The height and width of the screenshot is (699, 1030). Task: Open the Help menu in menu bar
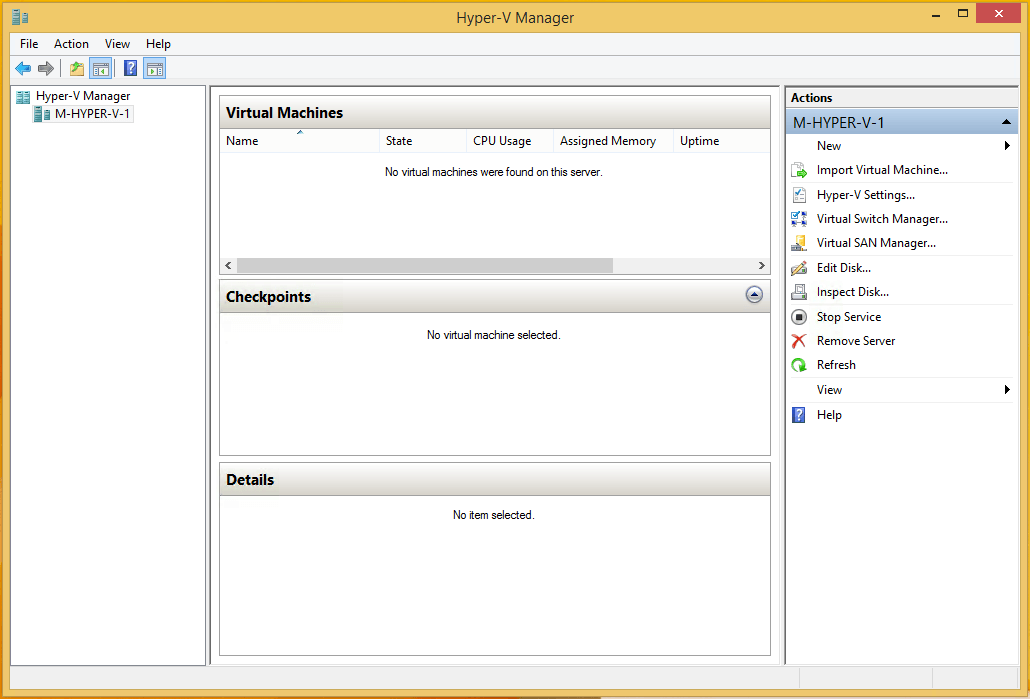(x=158, y=44)
